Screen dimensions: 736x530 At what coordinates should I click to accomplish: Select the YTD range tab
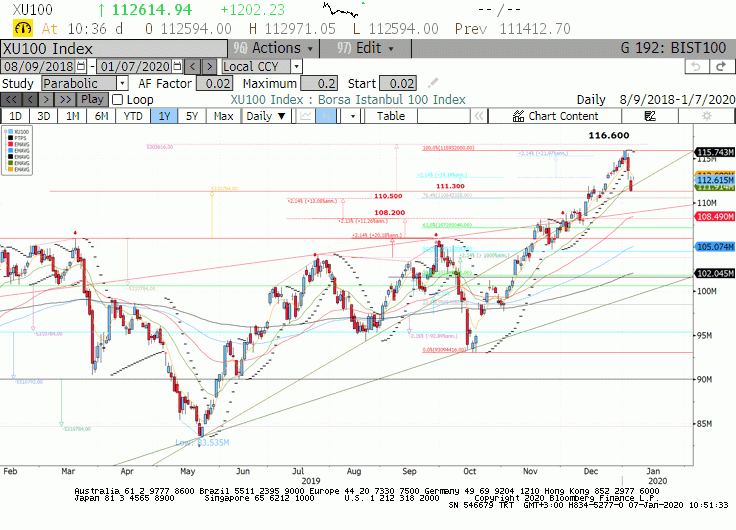pyautogui.click(x=133, y=116)
